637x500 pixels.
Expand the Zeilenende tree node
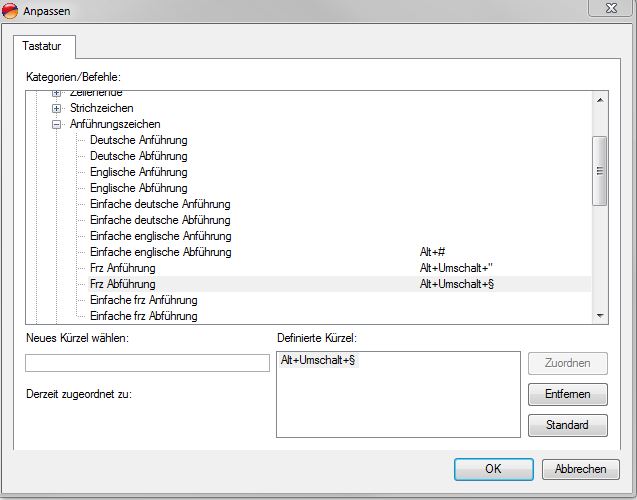[57, 93]
